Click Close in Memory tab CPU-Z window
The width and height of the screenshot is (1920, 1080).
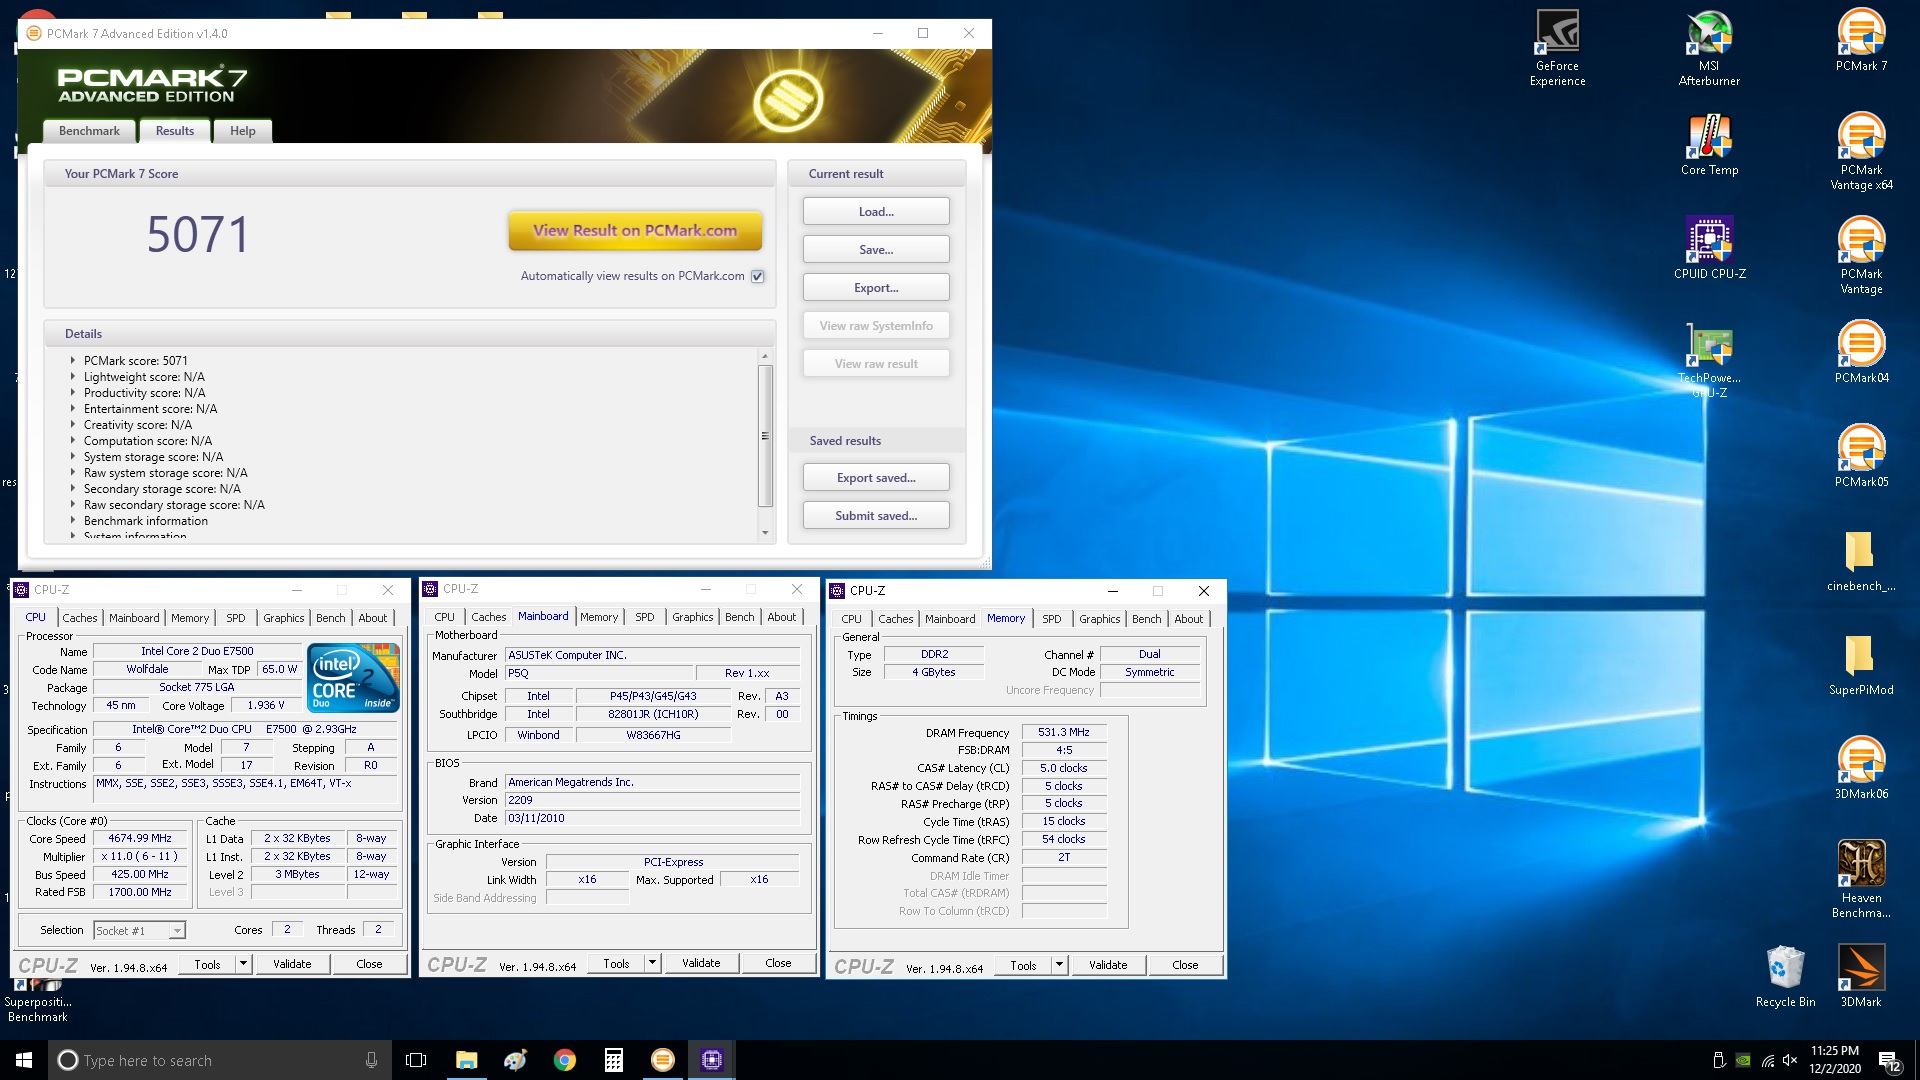coord(1185,965)
